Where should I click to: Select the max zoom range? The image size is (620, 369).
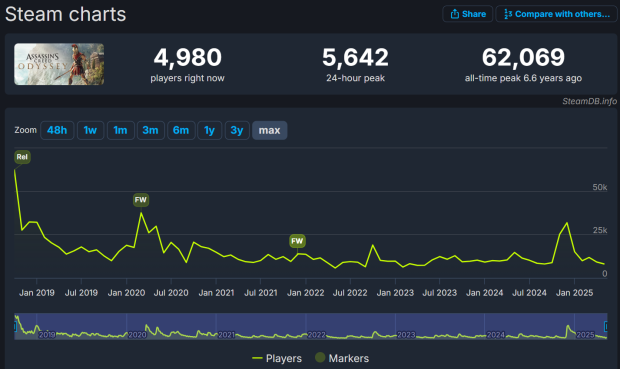click(270, 130)
